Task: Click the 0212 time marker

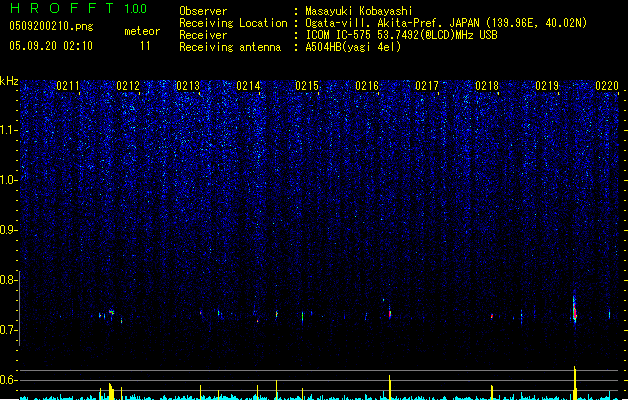Action: [128, 86]
